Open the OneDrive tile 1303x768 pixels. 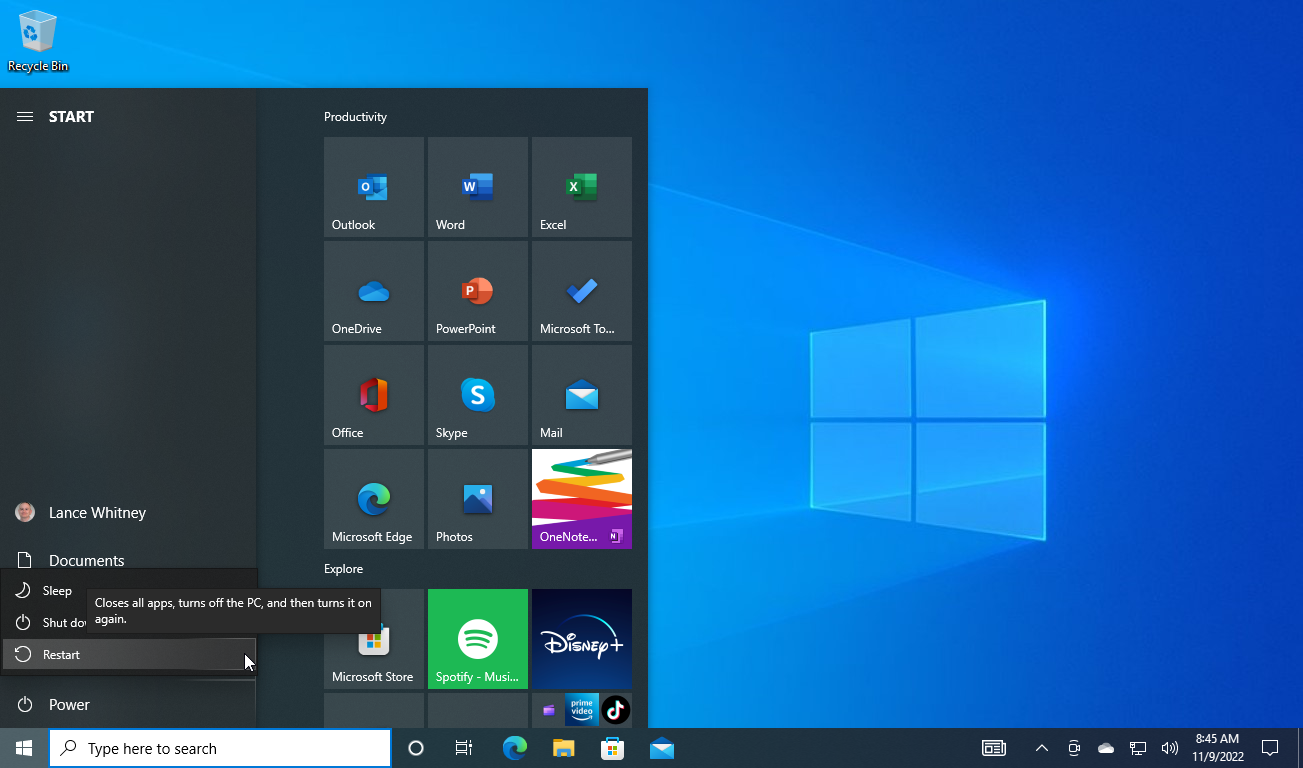[373, 291]
